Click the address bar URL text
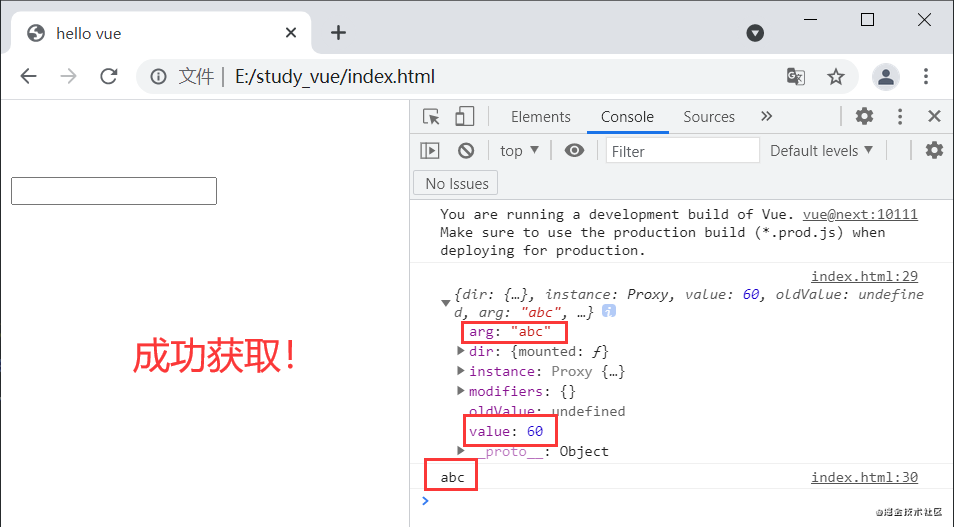954x527 pixels. pos(335,77)
